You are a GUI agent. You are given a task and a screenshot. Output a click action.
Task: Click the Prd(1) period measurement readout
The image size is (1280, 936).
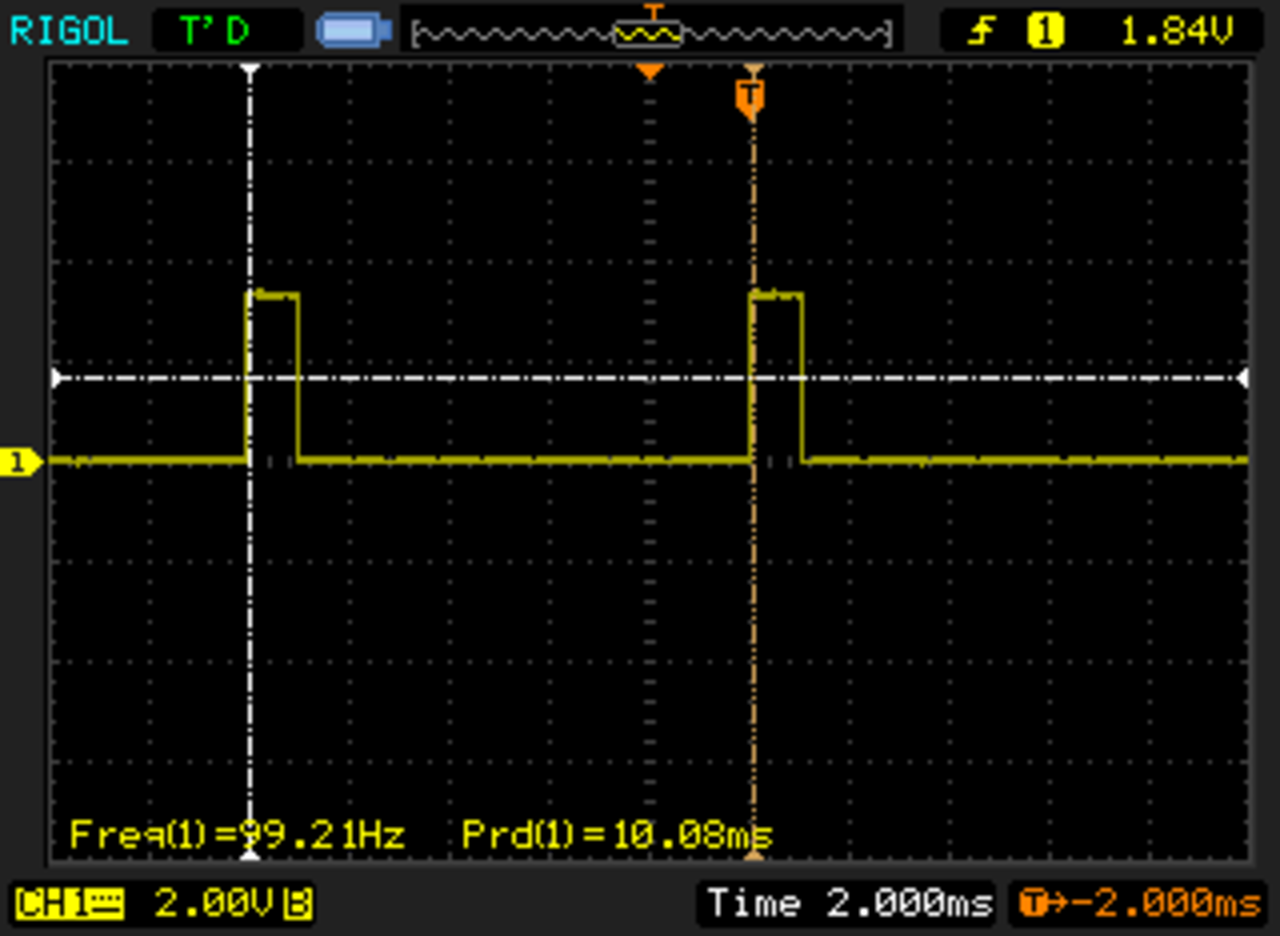coord(616,834)
